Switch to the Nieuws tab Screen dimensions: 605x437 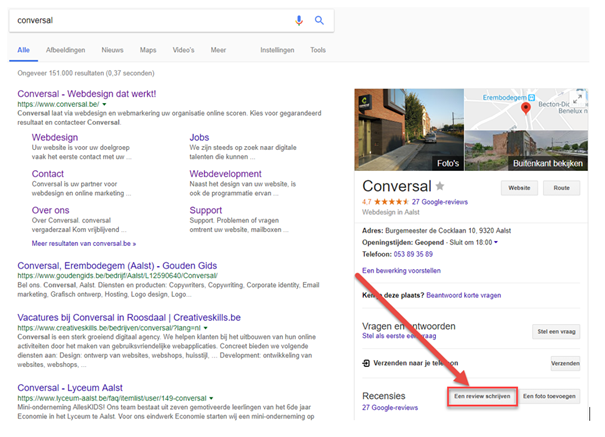[x=112, y=50]
